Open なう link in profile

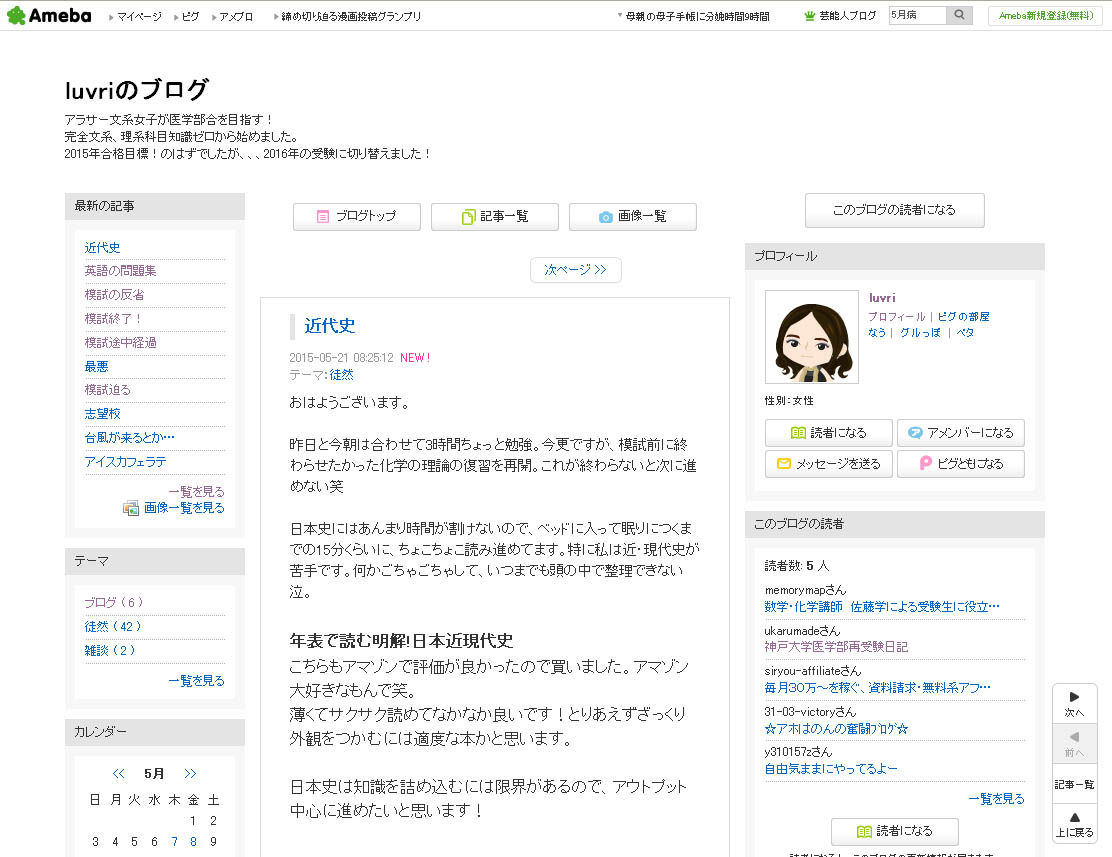pos(877,333)
